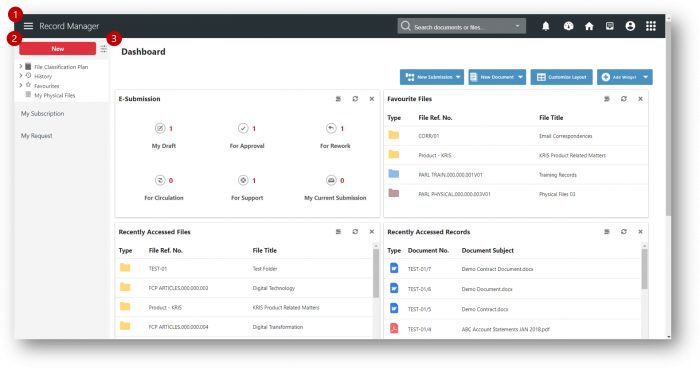
Task: Open My Request in sidebar
Action: (37, 135)
